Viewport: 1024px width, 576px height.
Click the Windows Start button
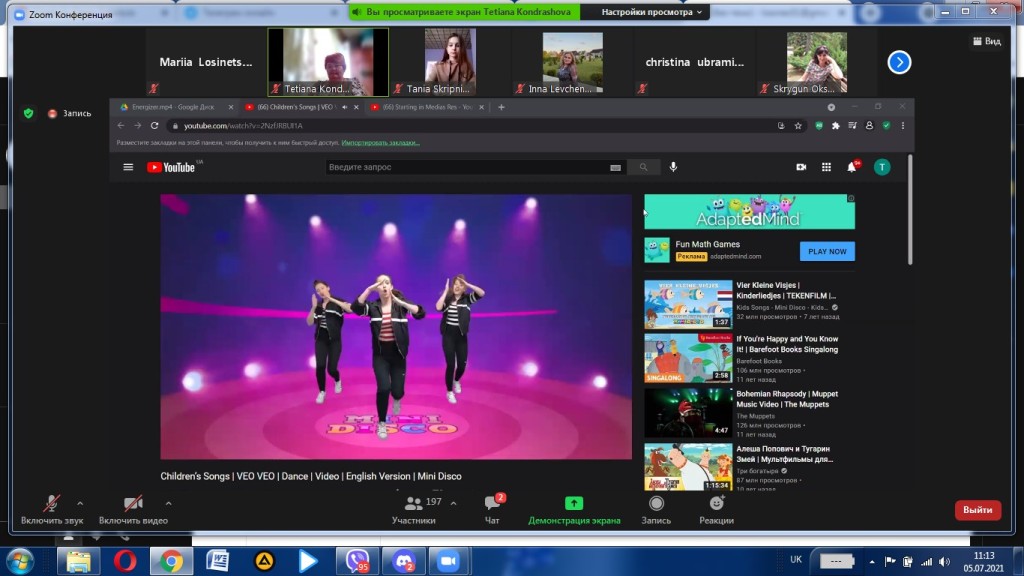tap(20, 562)
